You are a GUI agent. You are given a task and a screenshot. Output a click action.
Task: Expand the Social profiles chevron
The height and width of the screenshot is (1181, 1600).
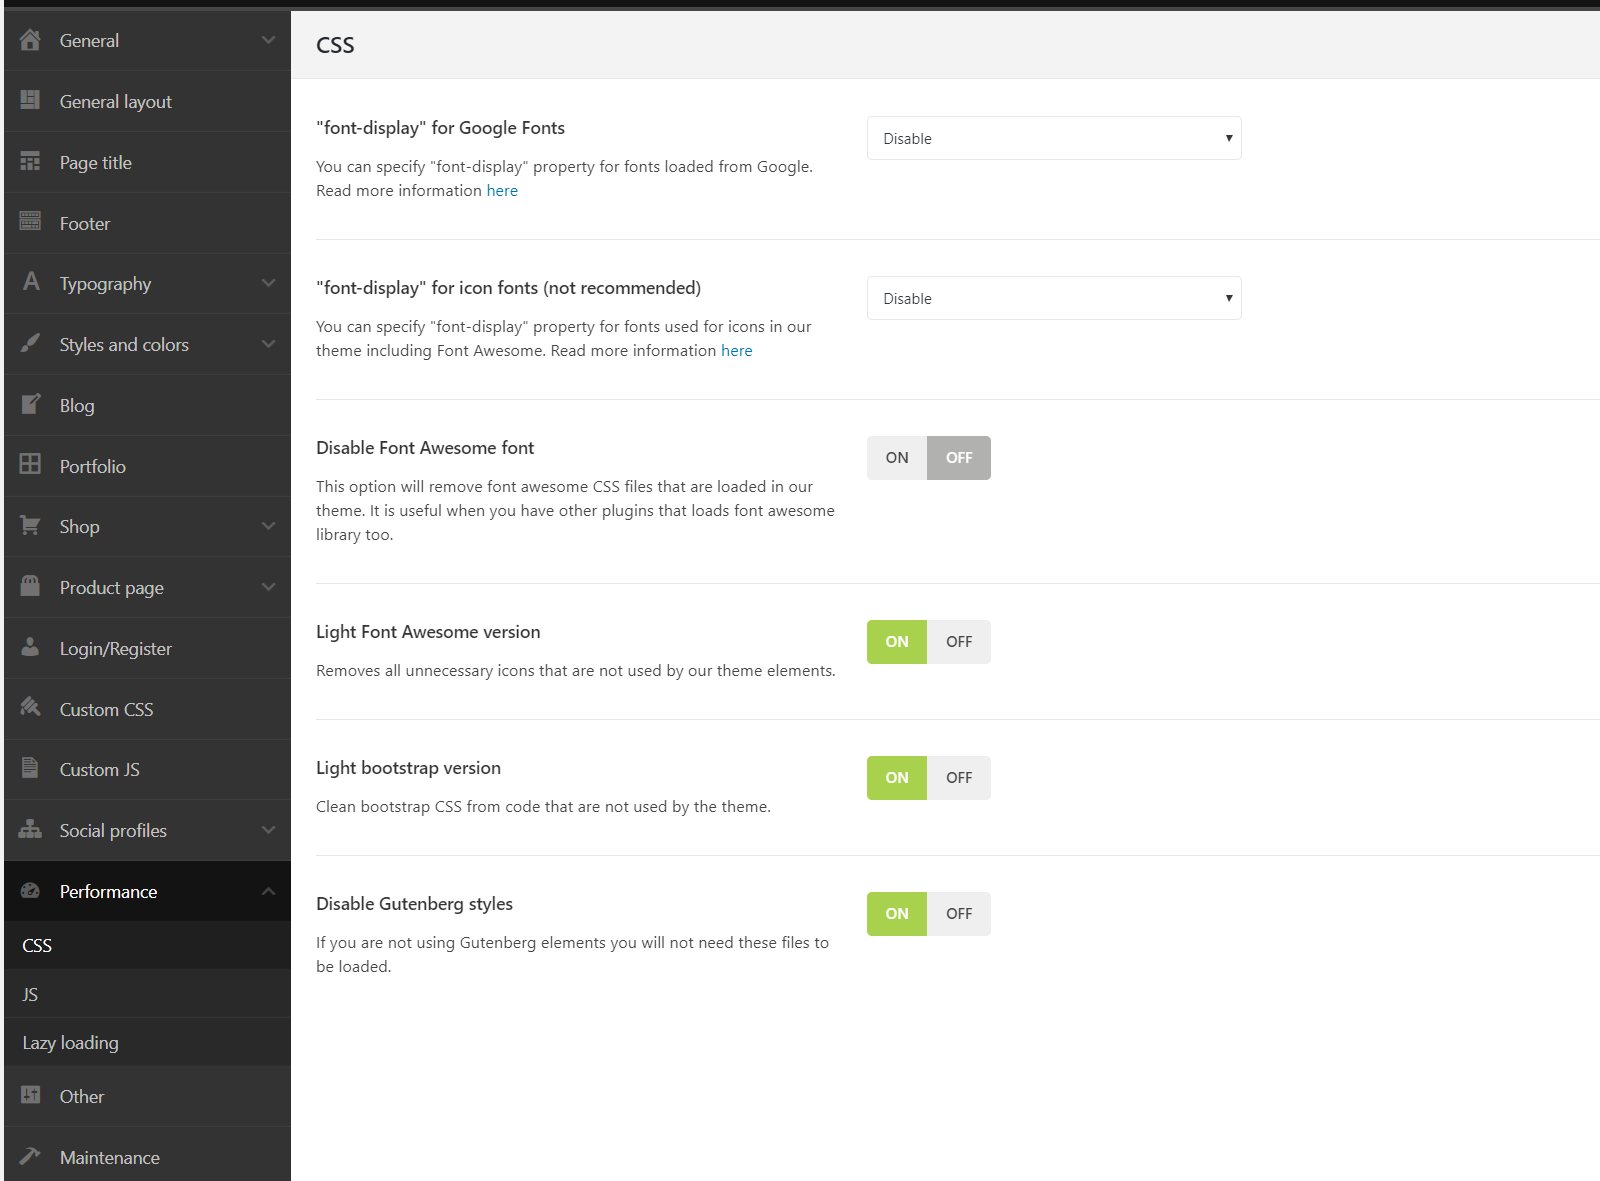268,830
